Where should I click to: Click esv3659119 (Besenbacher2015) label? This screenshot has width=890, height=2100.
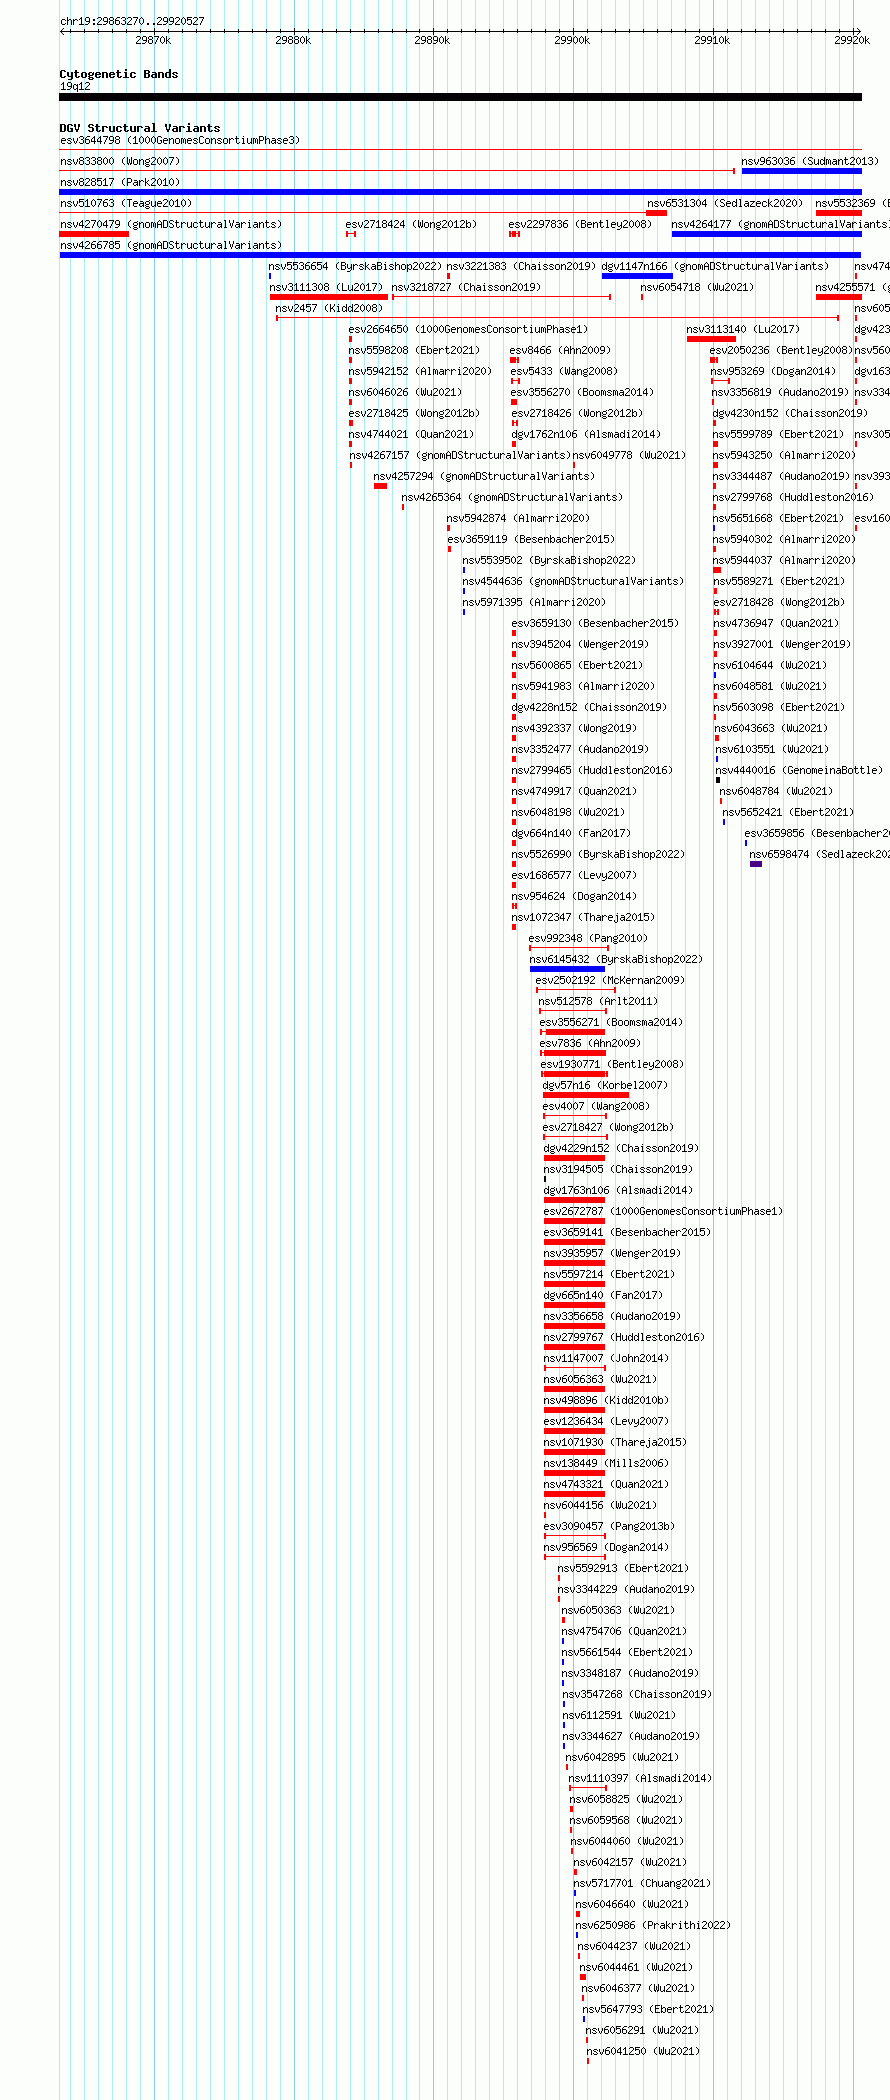(x=531, y=539)
